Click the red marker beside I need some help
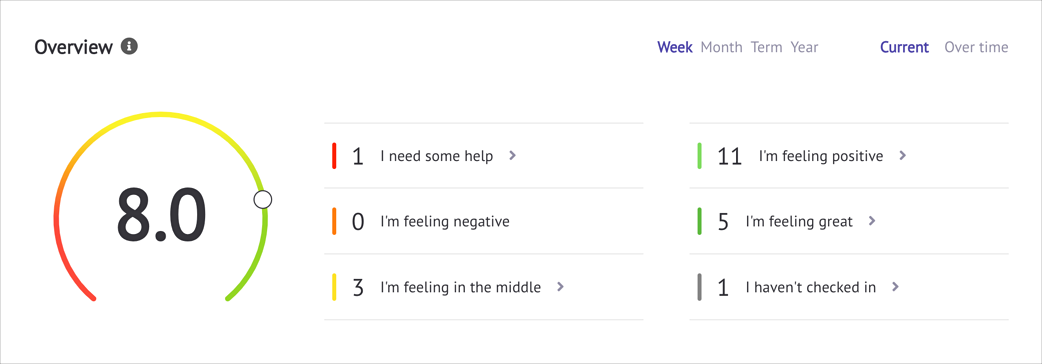 334,156
